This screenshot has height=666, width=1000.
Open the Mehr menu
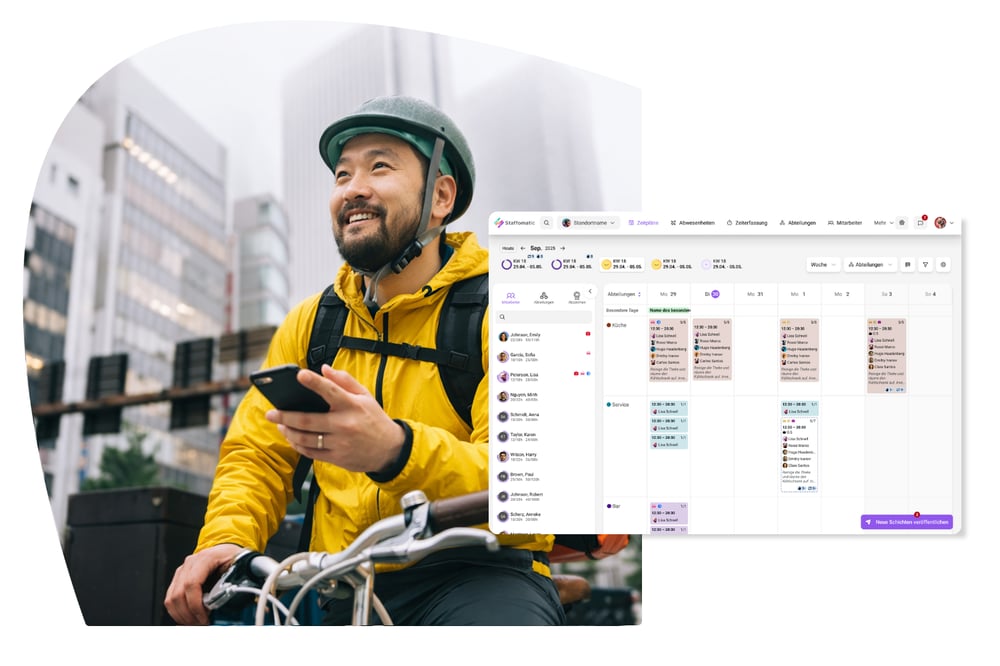click(x=882, y=223)
